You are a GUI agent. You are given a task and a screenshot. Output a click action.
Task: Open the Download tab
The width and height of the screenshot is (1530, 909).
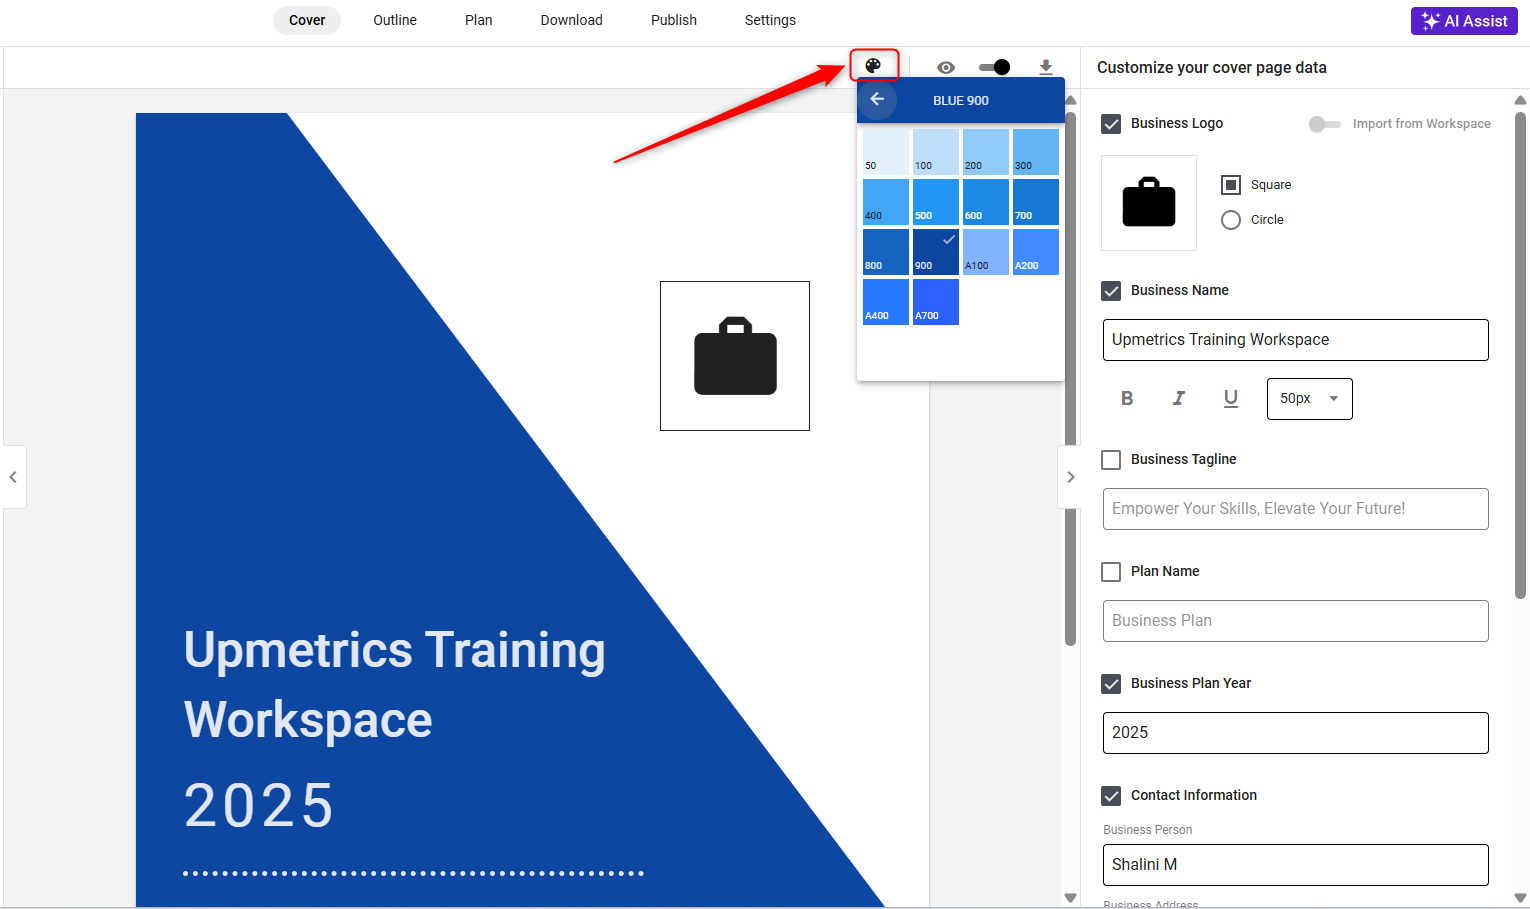pyautogui.click(x=572, y=20)
